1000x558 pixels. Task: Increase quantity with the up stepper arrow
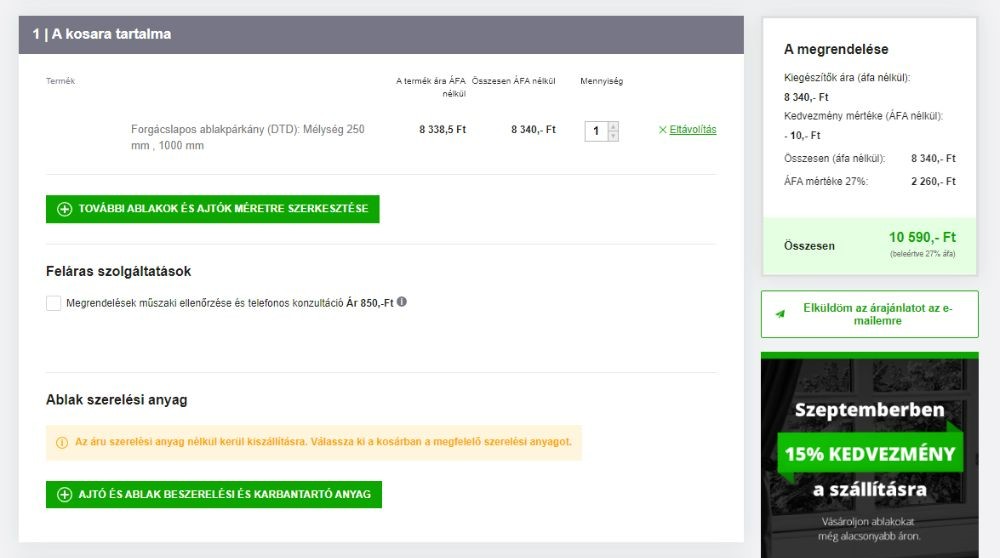tap(613, 126)
